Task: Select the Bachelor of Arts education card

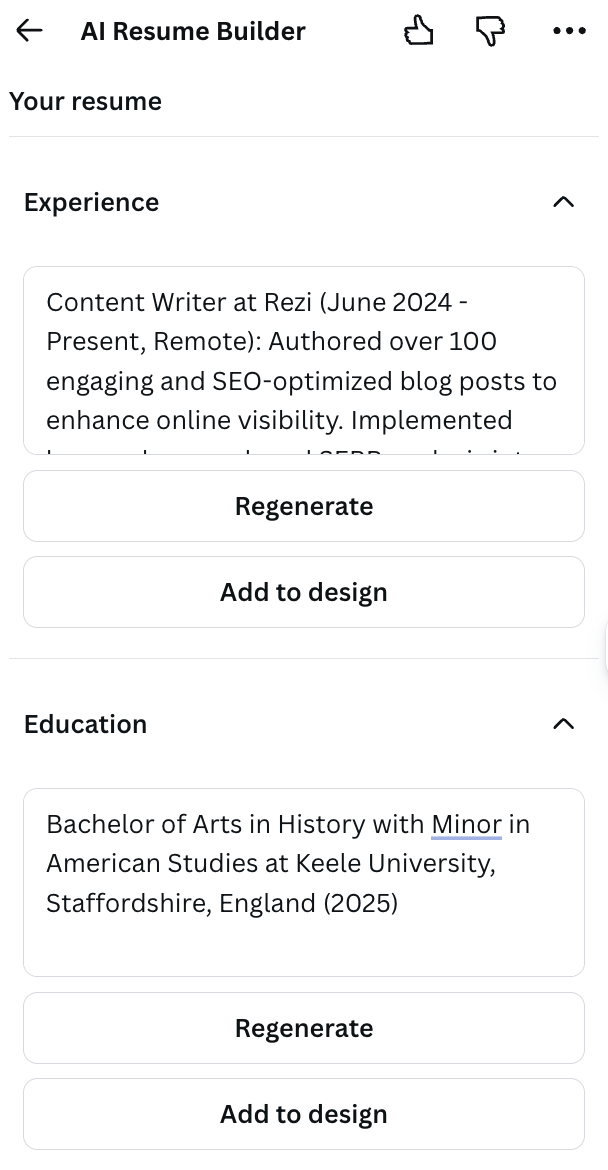Action: coord(303,882)
